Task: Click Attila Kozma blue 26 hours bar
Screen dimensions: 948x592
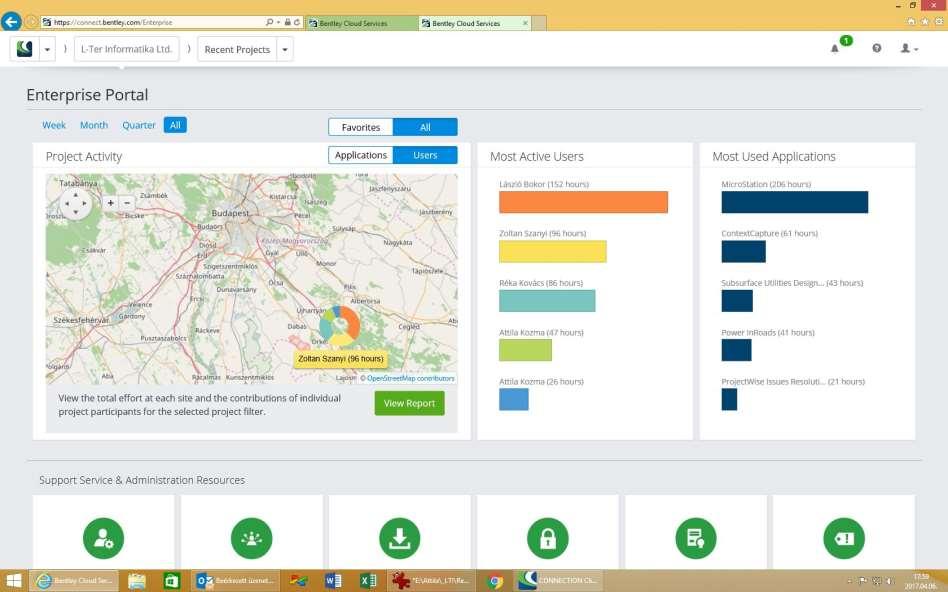Action: (514, 400)
